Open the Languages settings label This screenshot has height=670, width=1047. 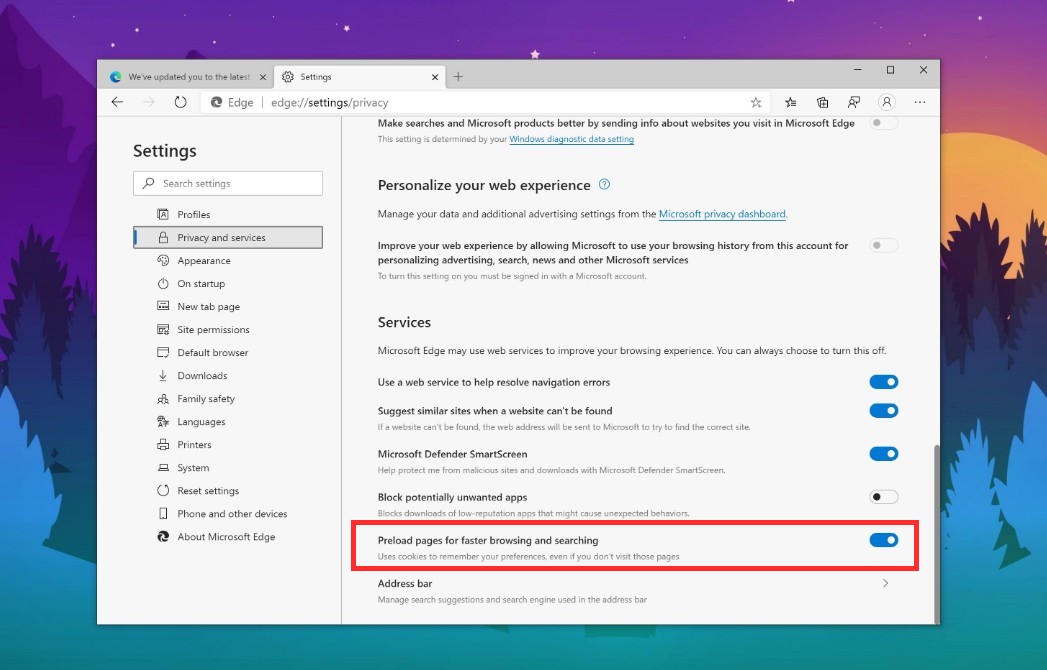201,422
